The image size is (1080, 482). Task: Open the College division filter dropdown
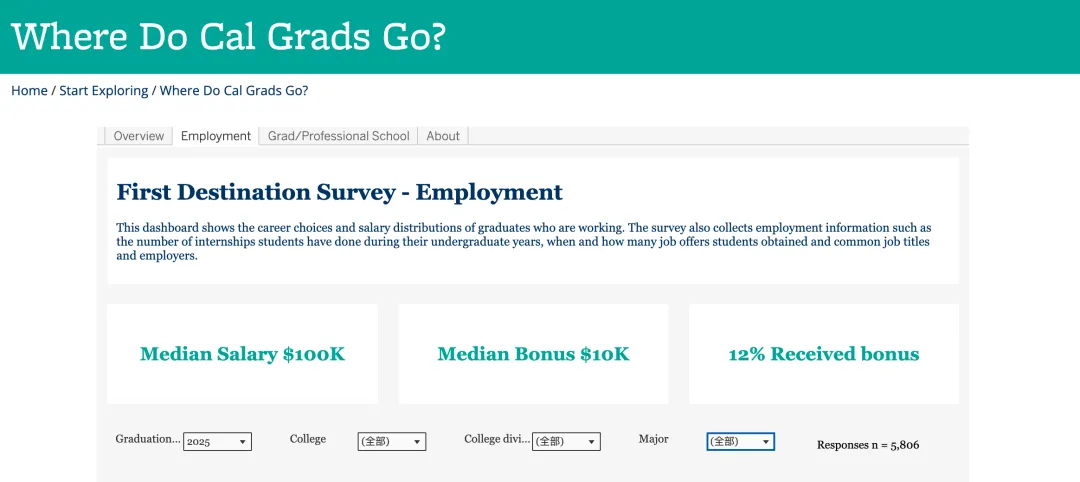point(566,441)
